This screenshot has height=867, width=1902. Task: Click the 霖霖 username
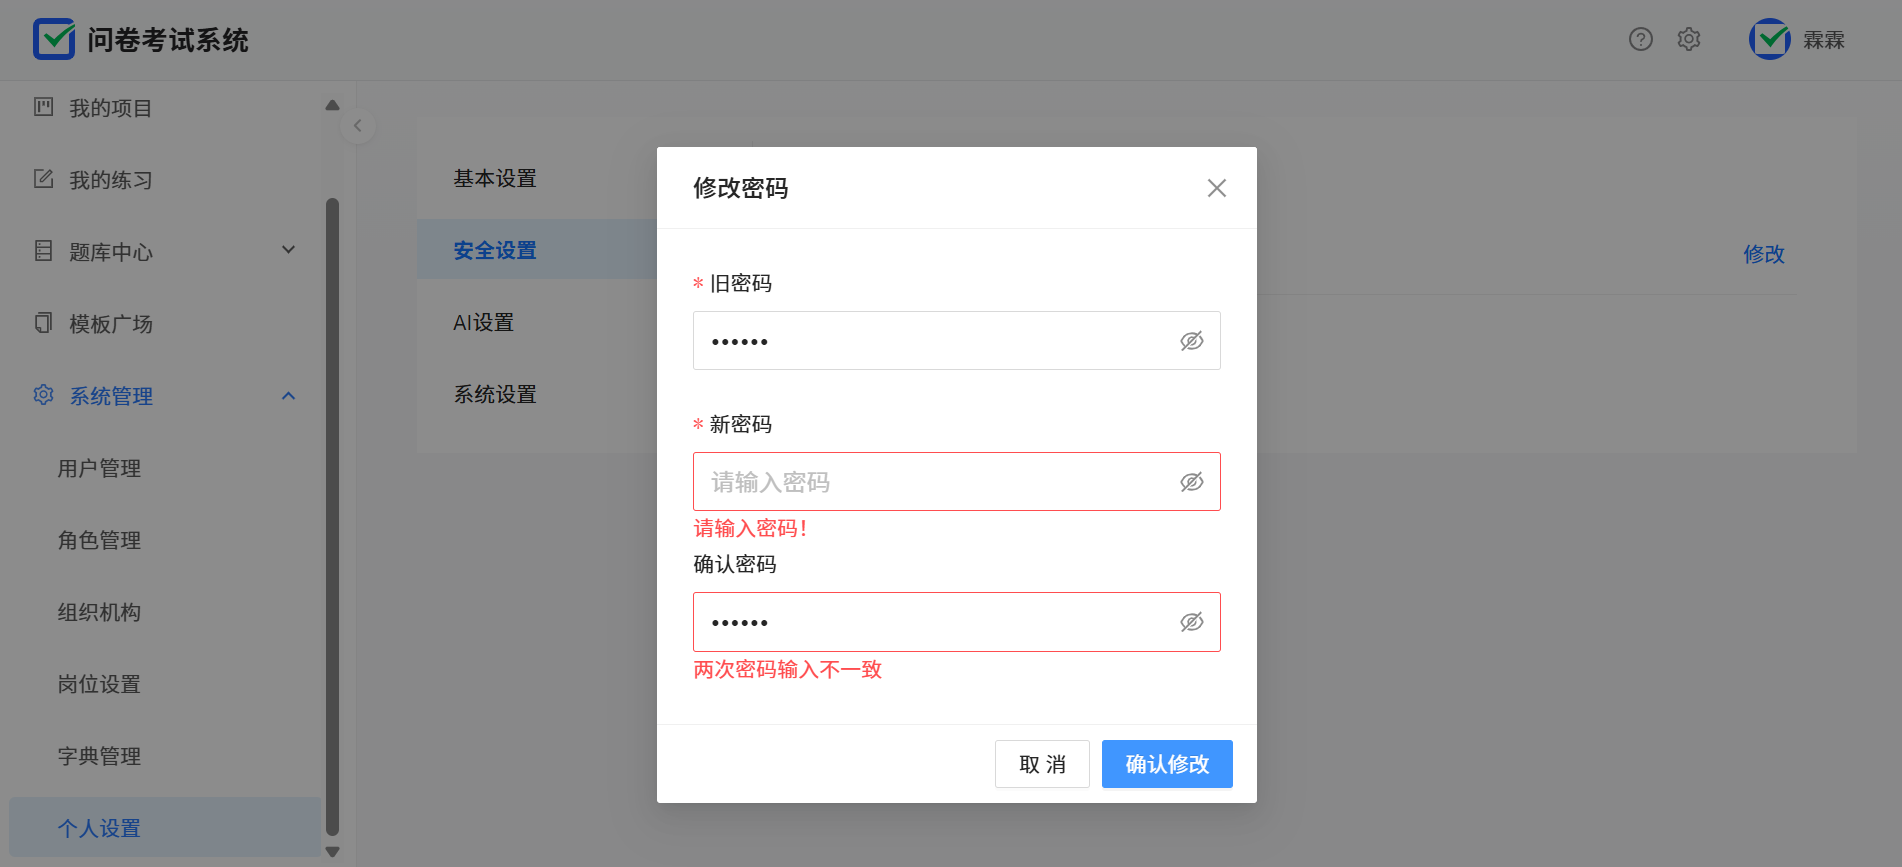[x=1824, y=40]
